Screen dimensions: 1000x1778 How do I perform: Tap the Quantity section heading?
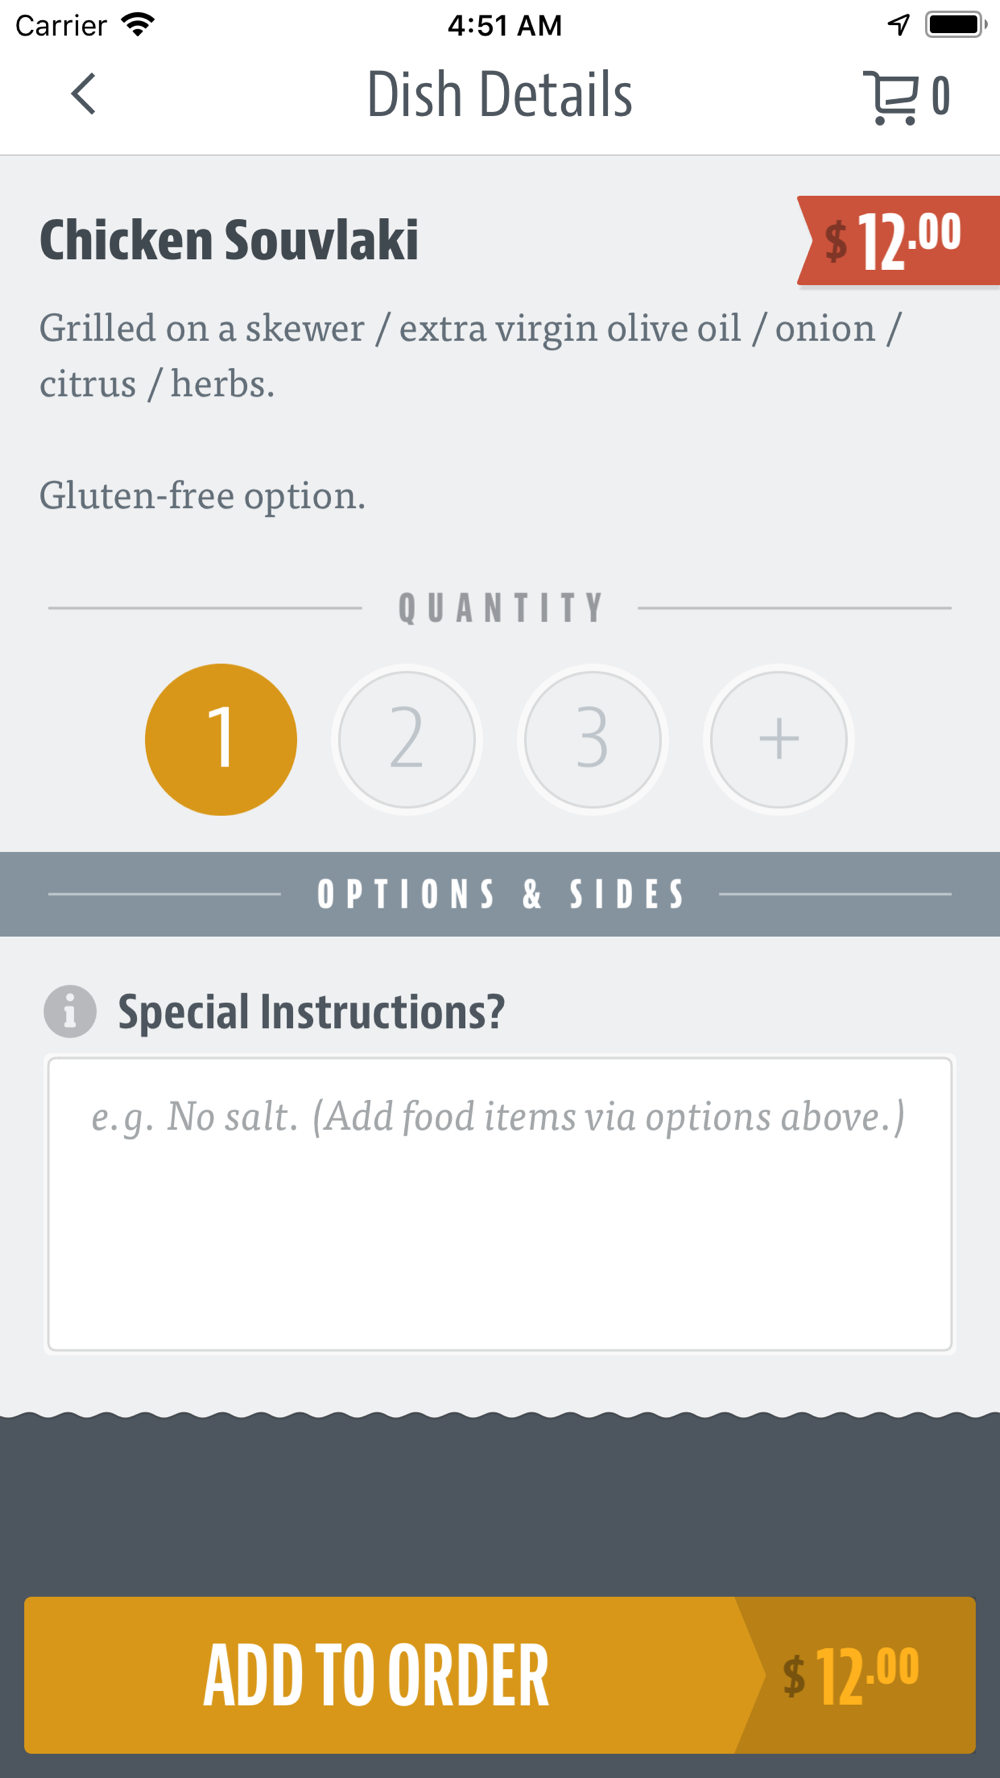tap(500, 607)
